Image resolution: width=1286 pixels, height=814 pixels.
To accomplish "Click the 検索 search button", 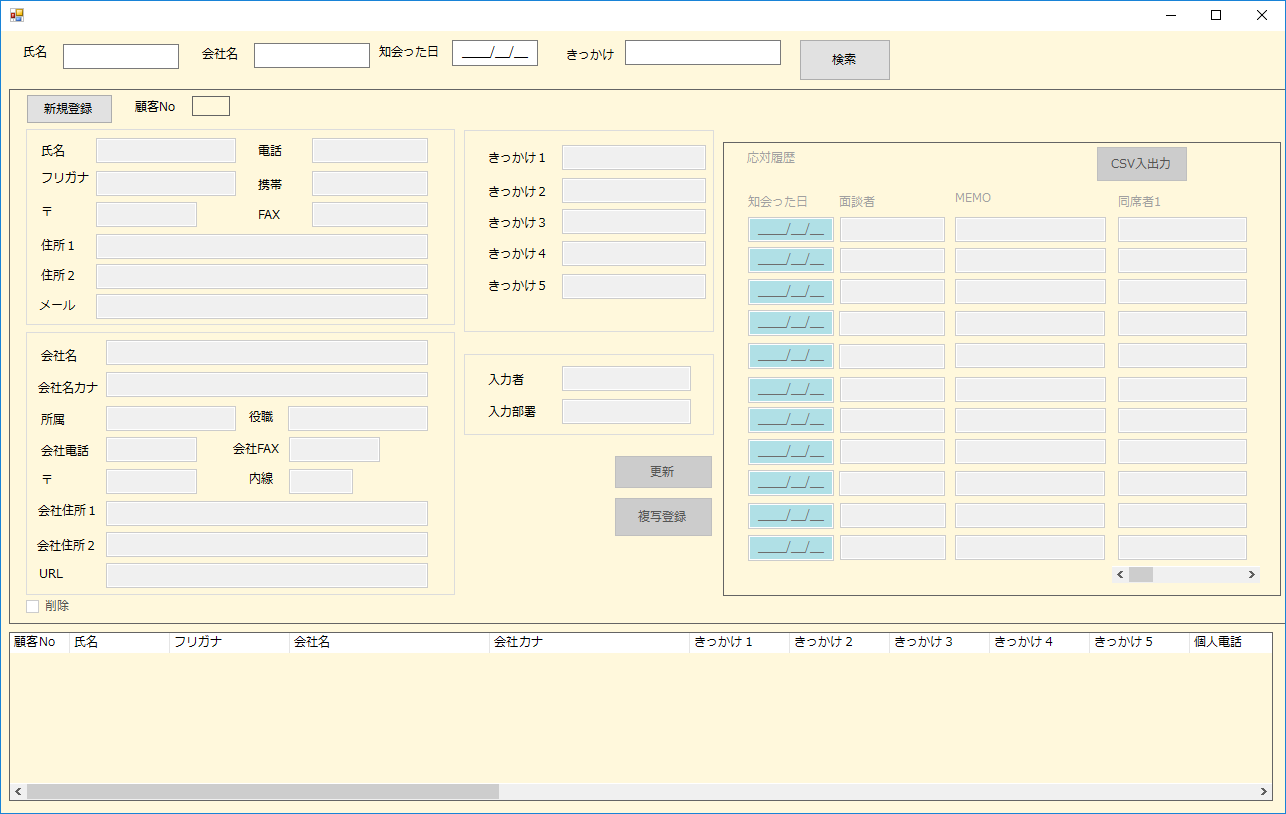I will coord(844,60).
